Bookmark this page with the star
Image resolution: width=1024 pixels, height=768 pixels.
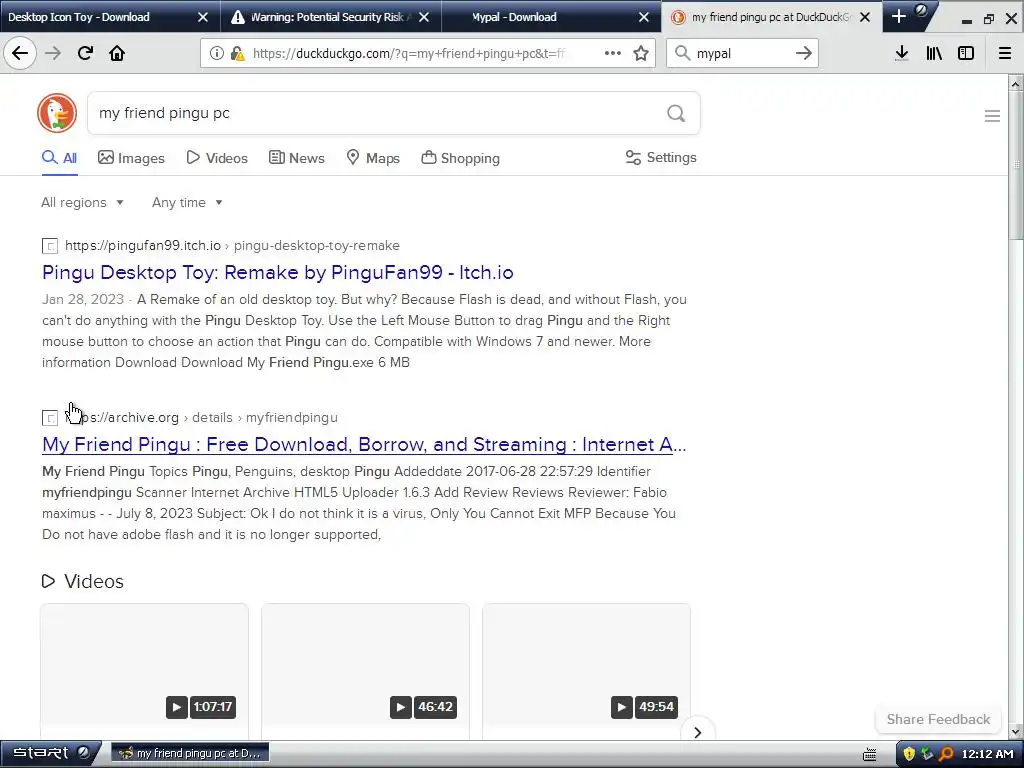point(641,53)
